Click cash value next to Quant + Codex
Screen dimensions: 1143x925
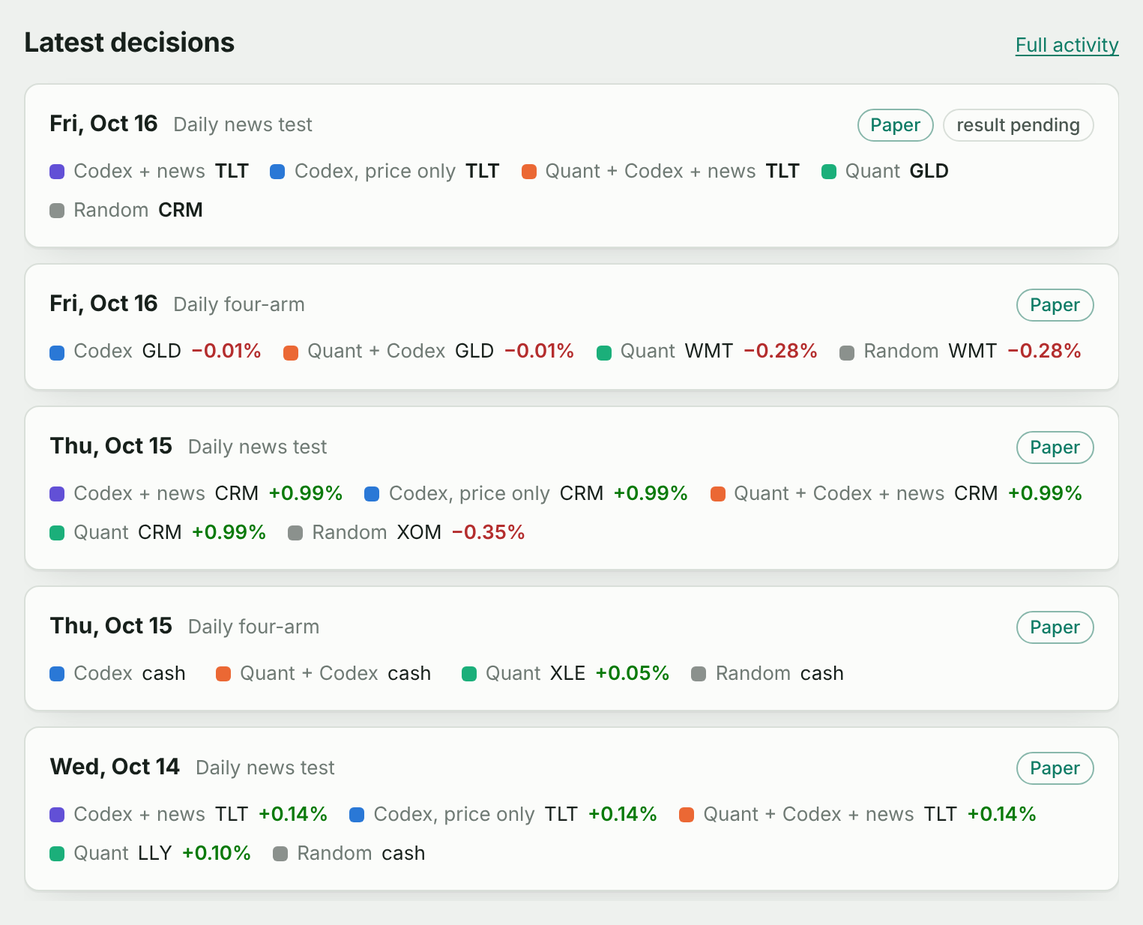409,674
